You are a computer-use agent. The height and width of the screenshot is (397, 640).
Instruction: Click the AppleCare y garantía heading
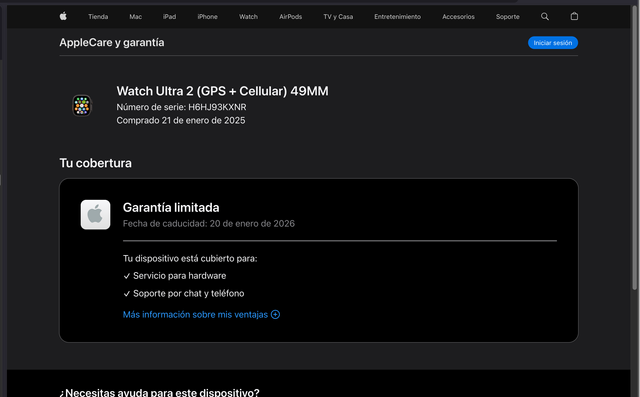tap(112, 43)
